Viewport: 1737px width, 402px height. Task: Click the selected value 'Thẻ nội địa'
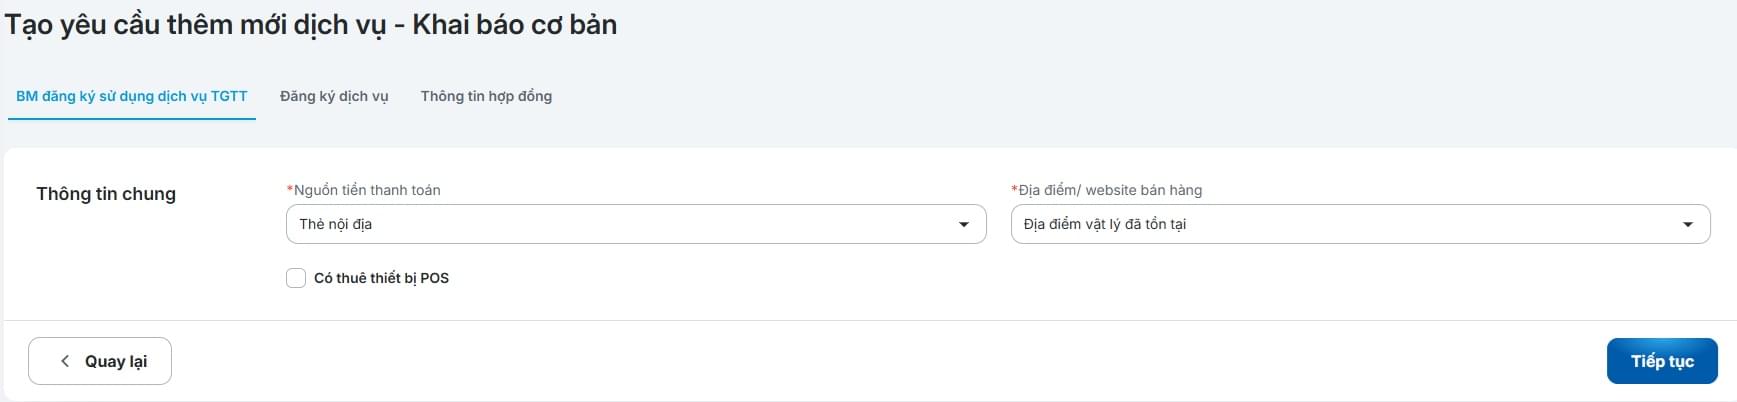click(336, 224)
